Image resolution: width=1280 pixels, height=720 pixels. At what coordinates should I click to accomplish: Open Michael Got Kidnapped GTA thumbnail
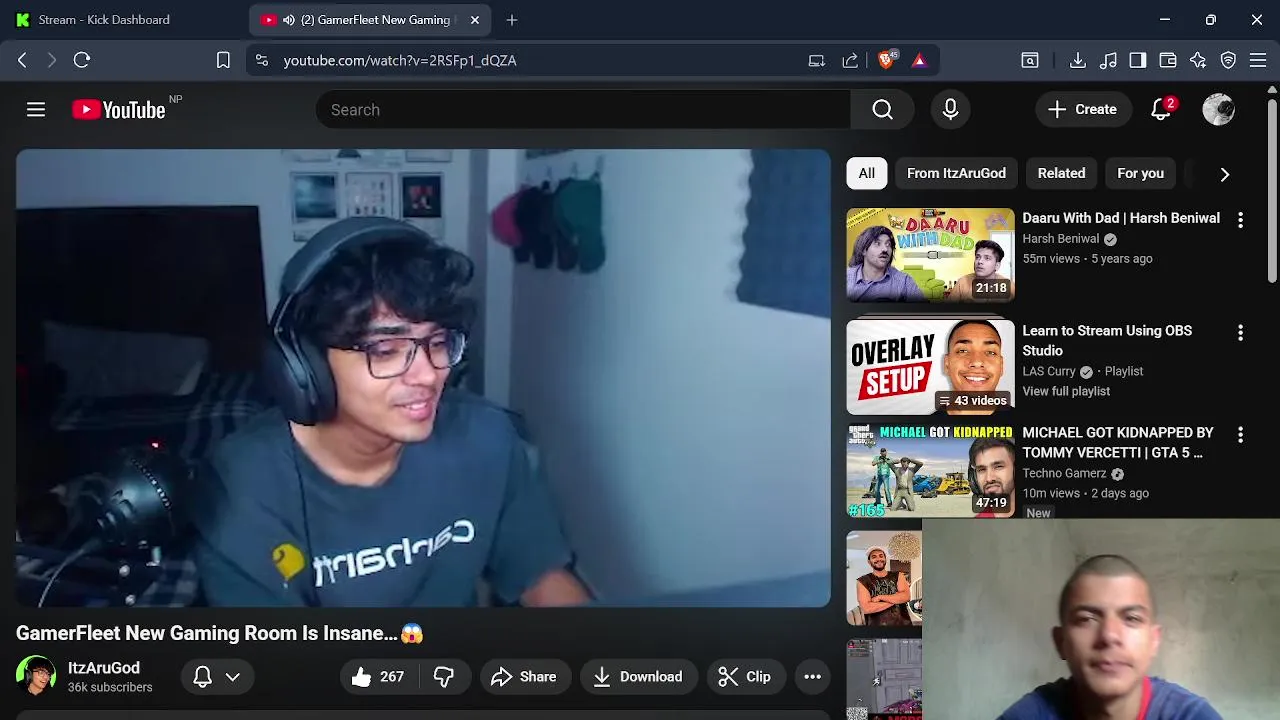point(930,471)
